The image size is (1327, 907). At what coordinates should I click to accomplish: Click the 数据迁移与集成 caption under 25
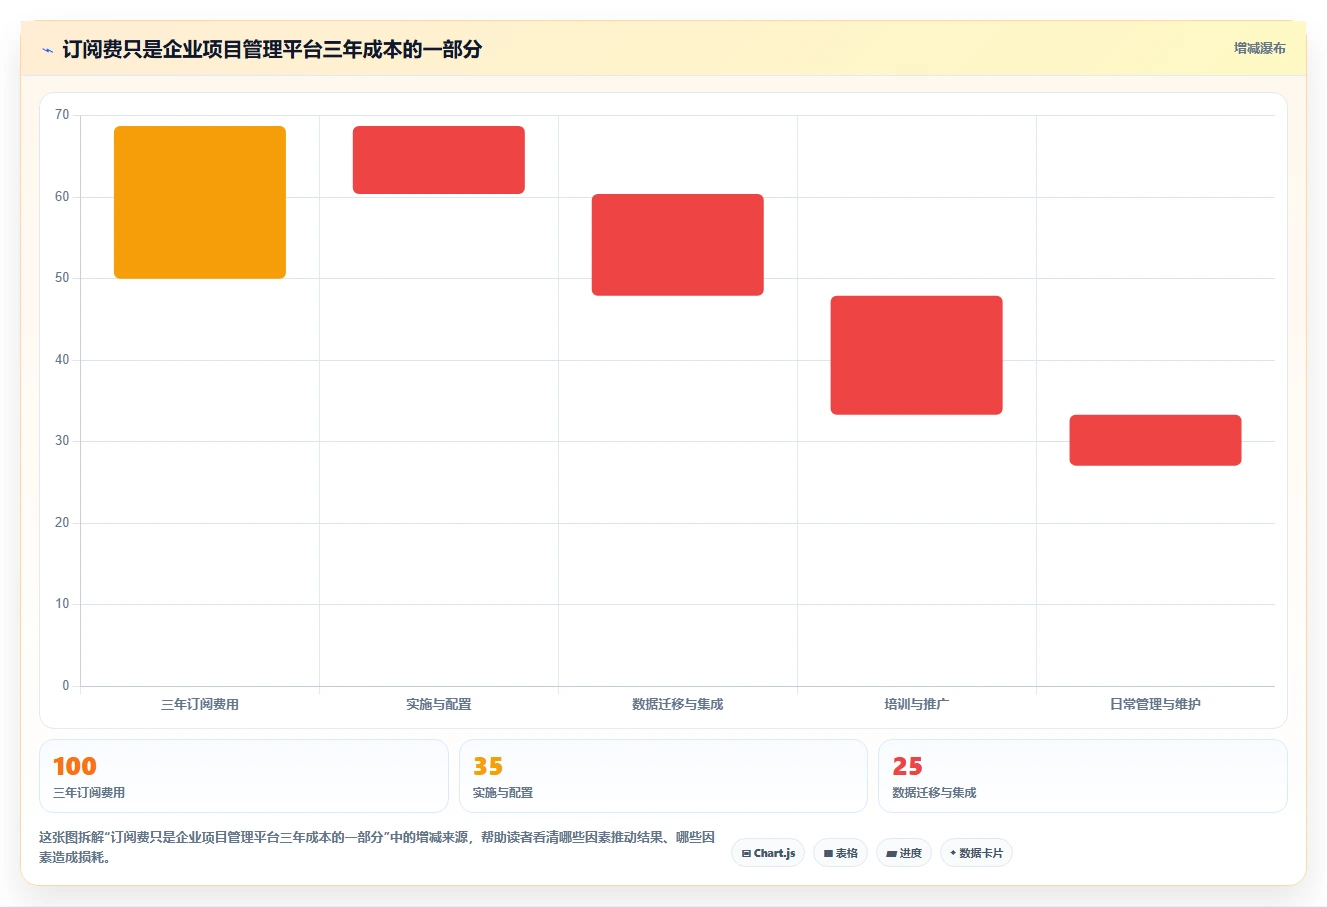(x=934, y=793)
